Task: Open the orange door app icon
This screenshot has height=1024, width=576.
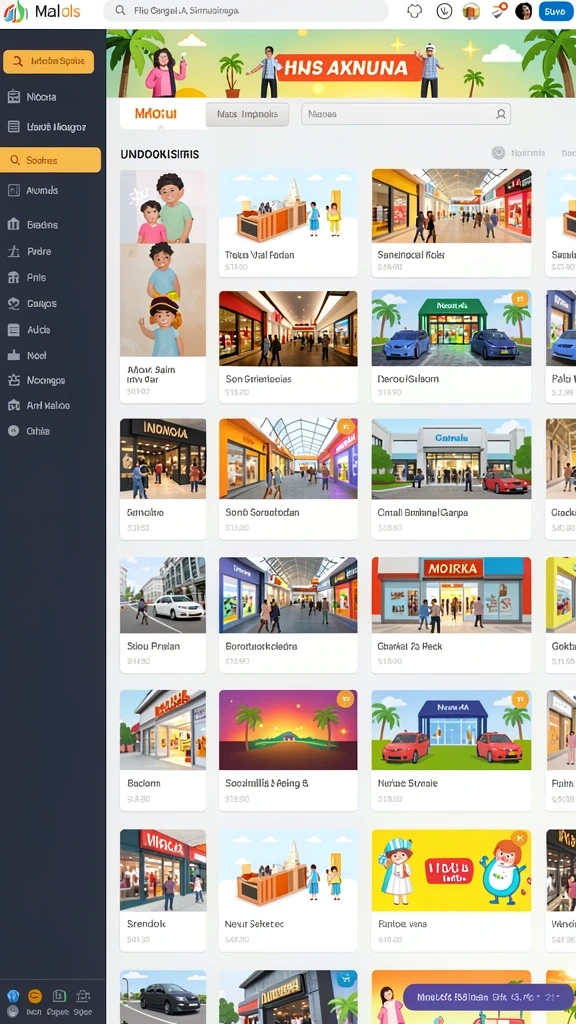Action: 471,11
